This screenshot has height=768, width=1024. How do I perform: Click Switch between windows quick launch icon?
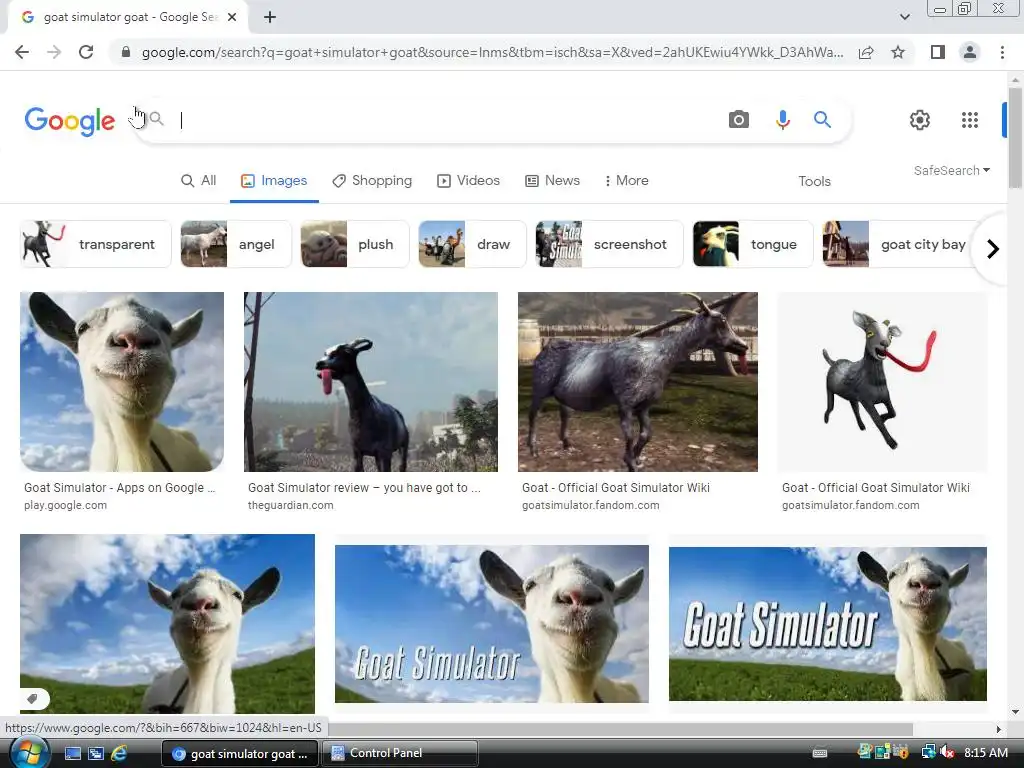click(95, 754)
